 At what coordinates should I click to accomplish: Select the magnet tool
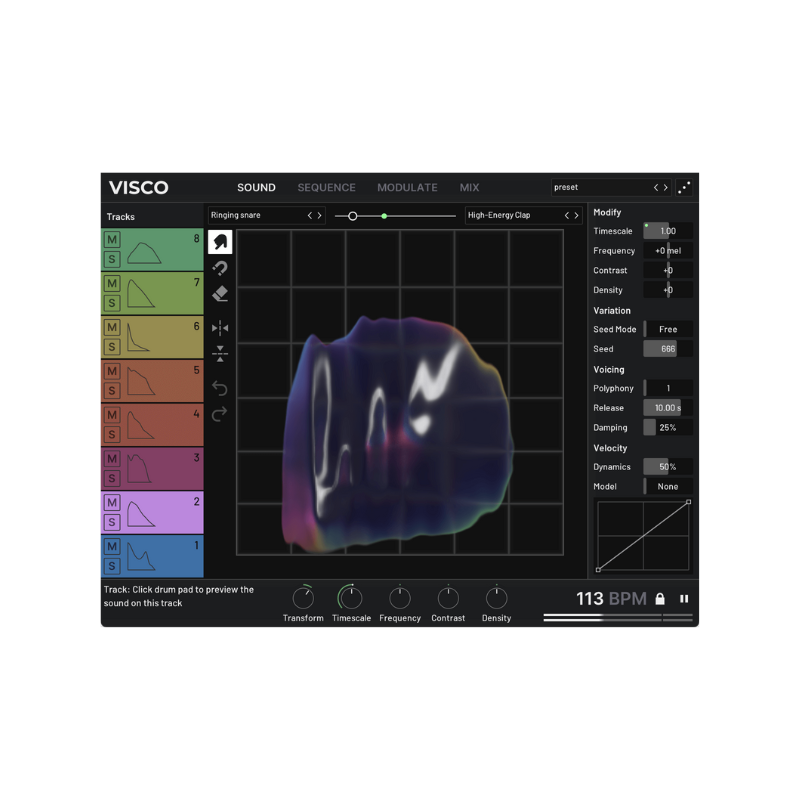(220, 268)
